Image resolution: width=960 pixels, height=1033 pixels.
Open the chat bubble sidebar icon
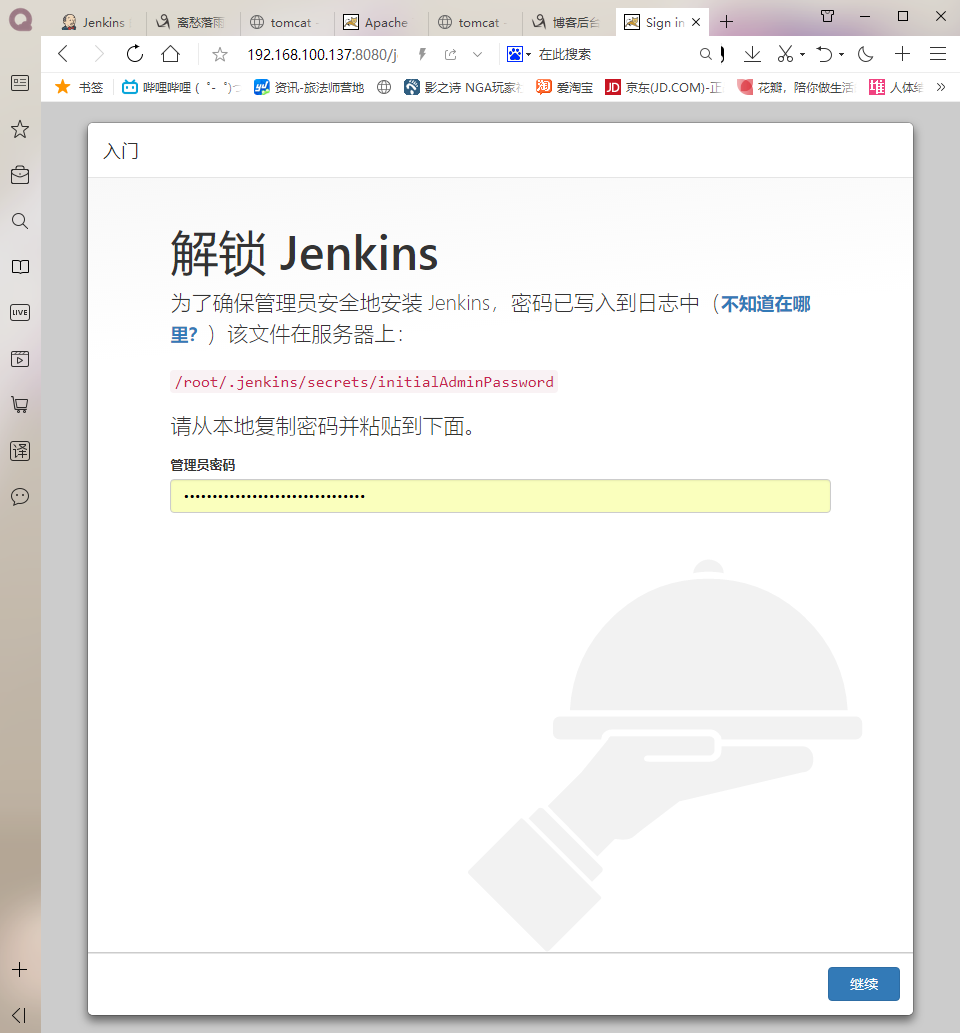click(20, 497)
